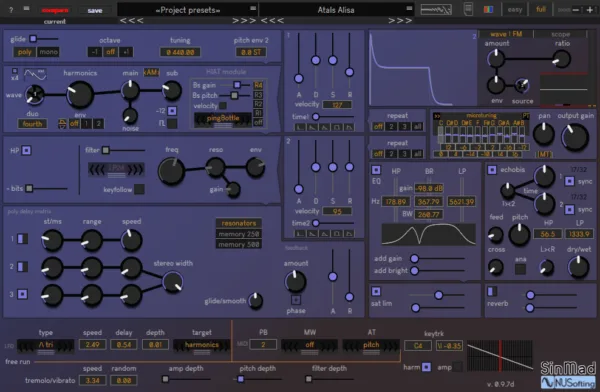Screen dimensions: 600x392
Task: Open the LFO type tri selector
Action: pyautogui.click(x=46, y=345)
